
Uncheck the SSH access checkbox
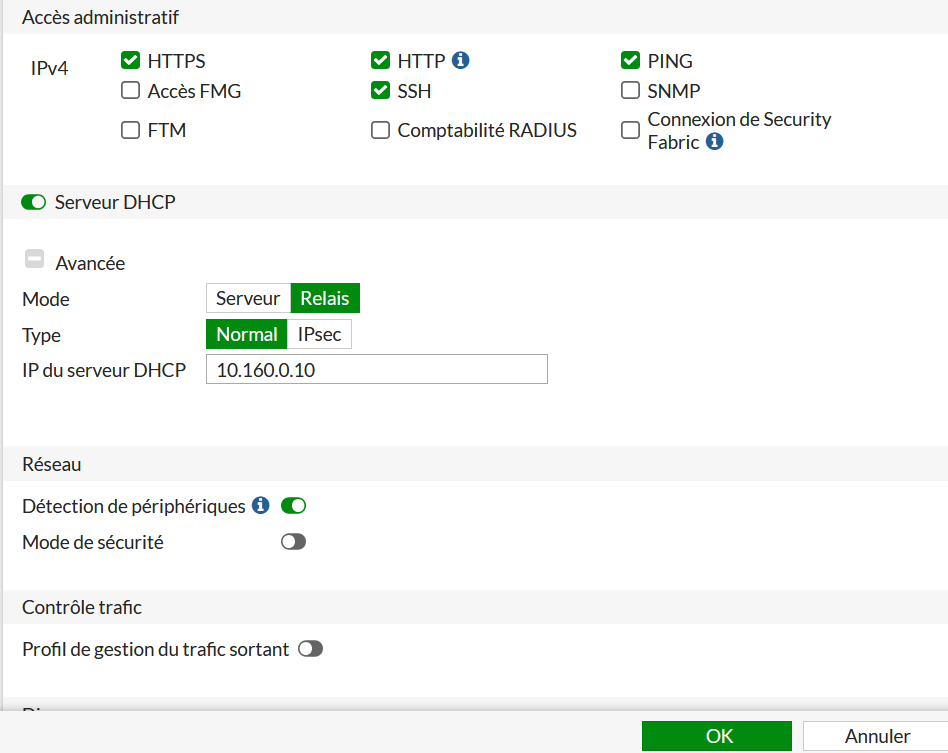coord(380,91)
